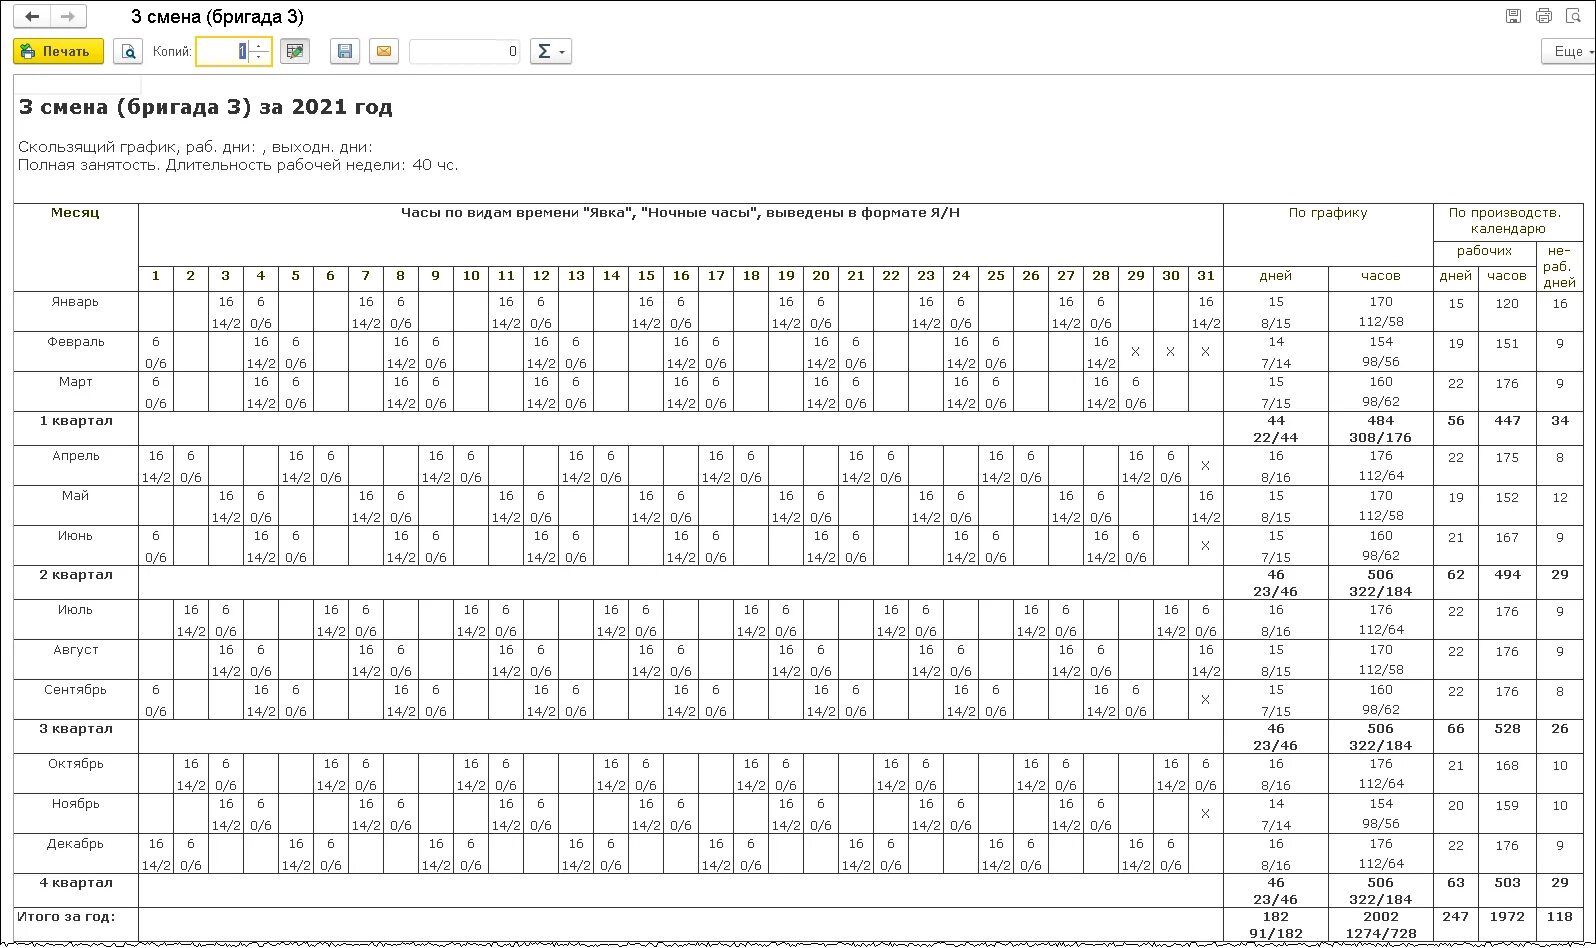Select the Октябрь row label
The height and width of the screenshot is (948, 1596).
click(76, 763)
